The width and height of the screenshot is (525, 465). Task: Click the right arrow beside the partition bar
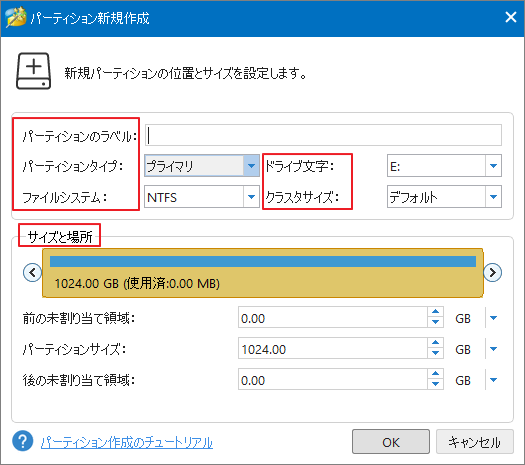(493, 273)
